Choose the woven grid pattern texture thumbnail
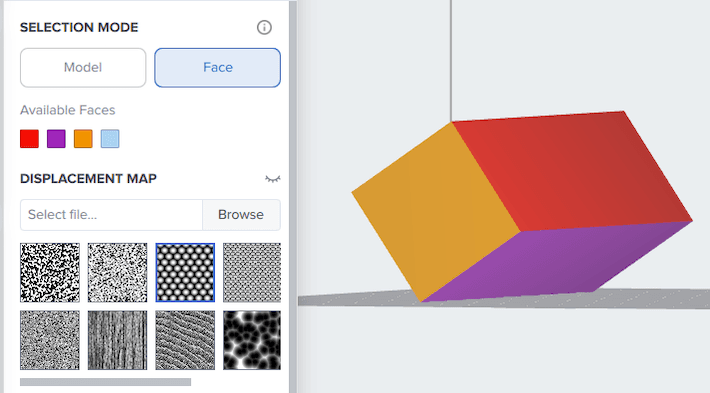This screenshot has height=393, width=710. pyautogui.click(x=252, y=273)
